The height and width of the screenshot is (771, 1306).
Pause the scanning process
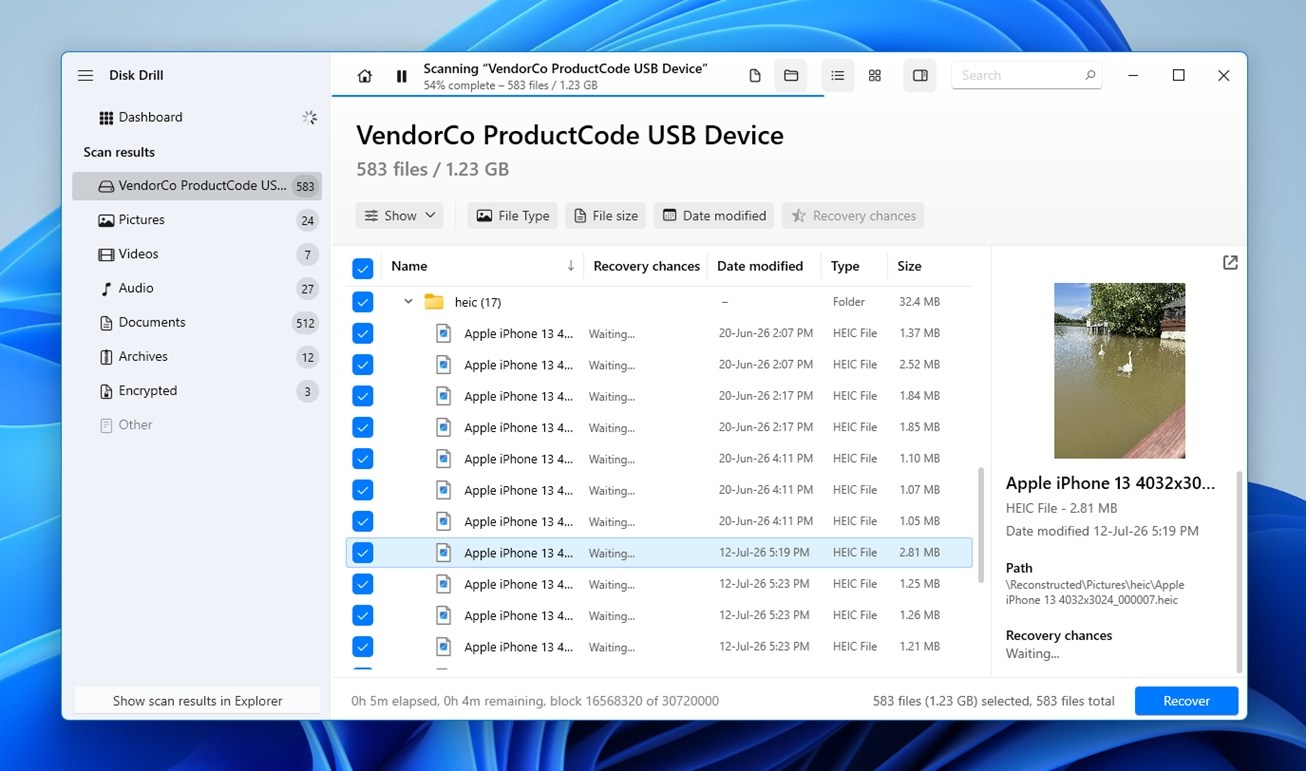point(401,76)
